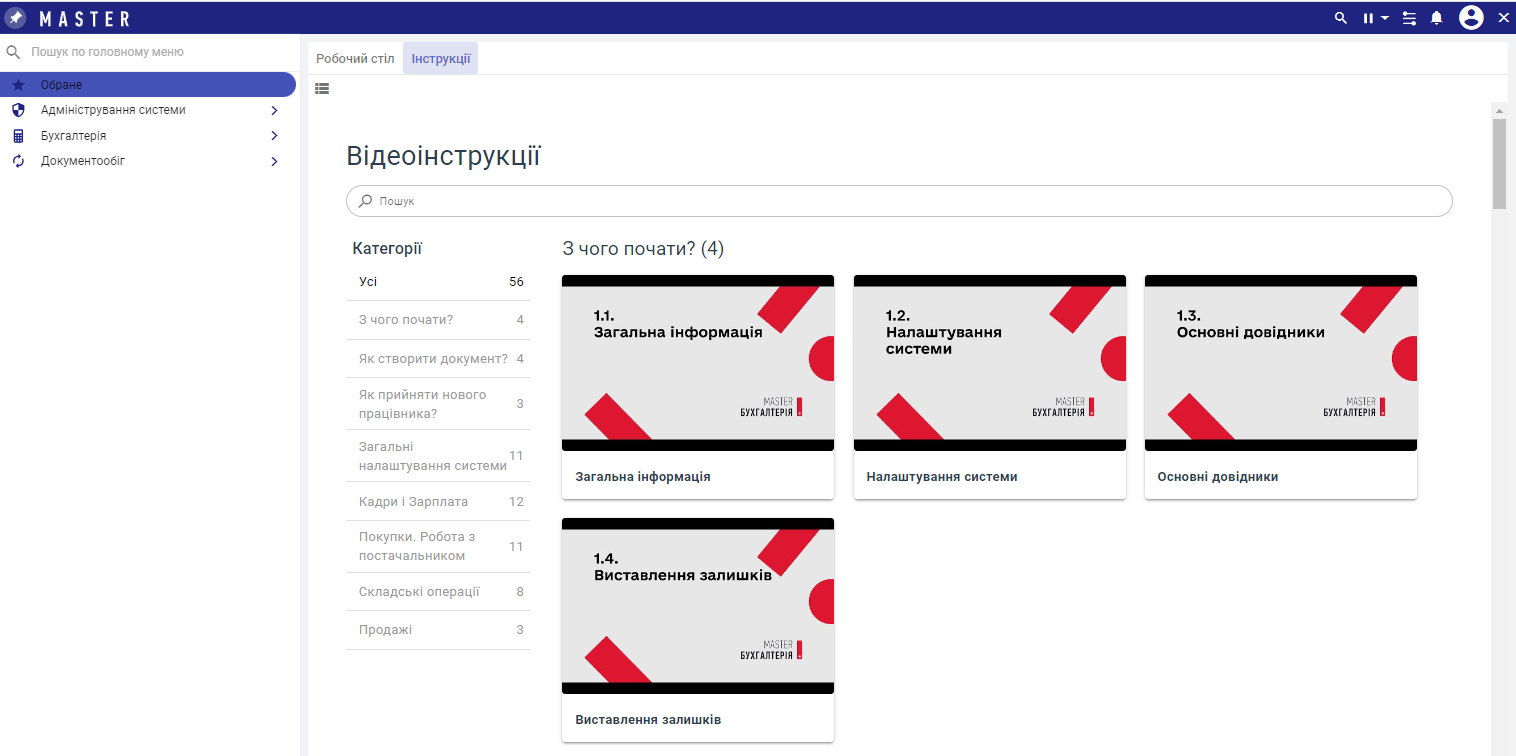
Task: Click the notifications bell icon
Action: click(1437, 18)
